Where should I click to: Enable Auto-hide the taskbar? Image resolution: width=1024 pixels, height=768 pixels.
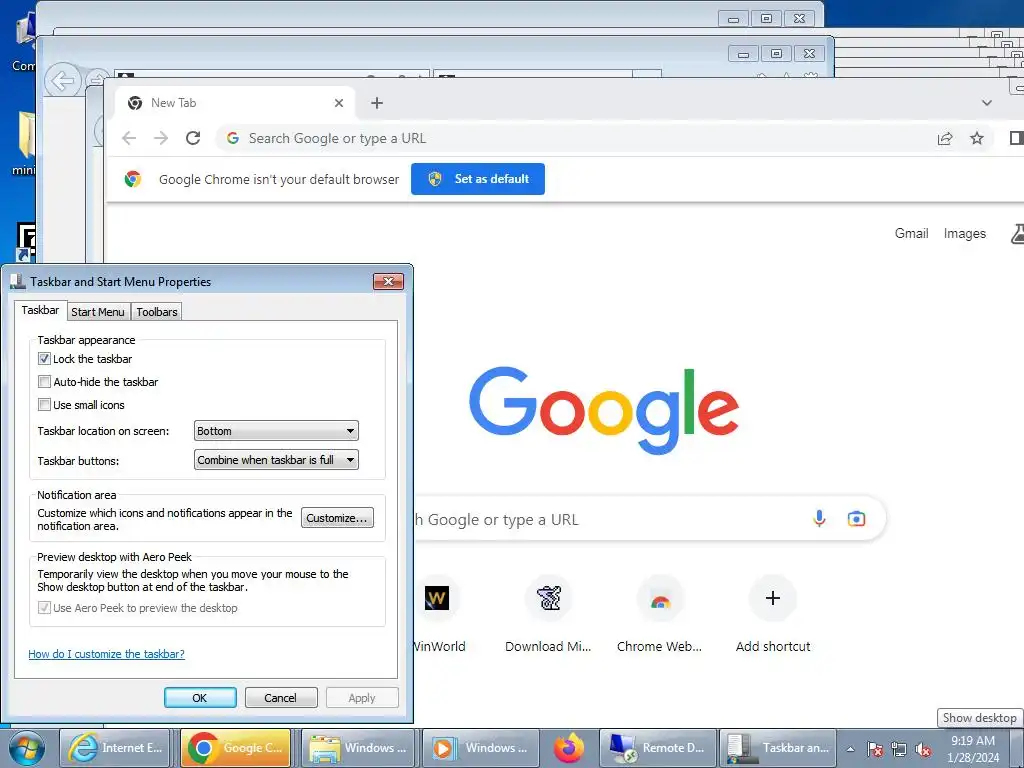[44, 381]
